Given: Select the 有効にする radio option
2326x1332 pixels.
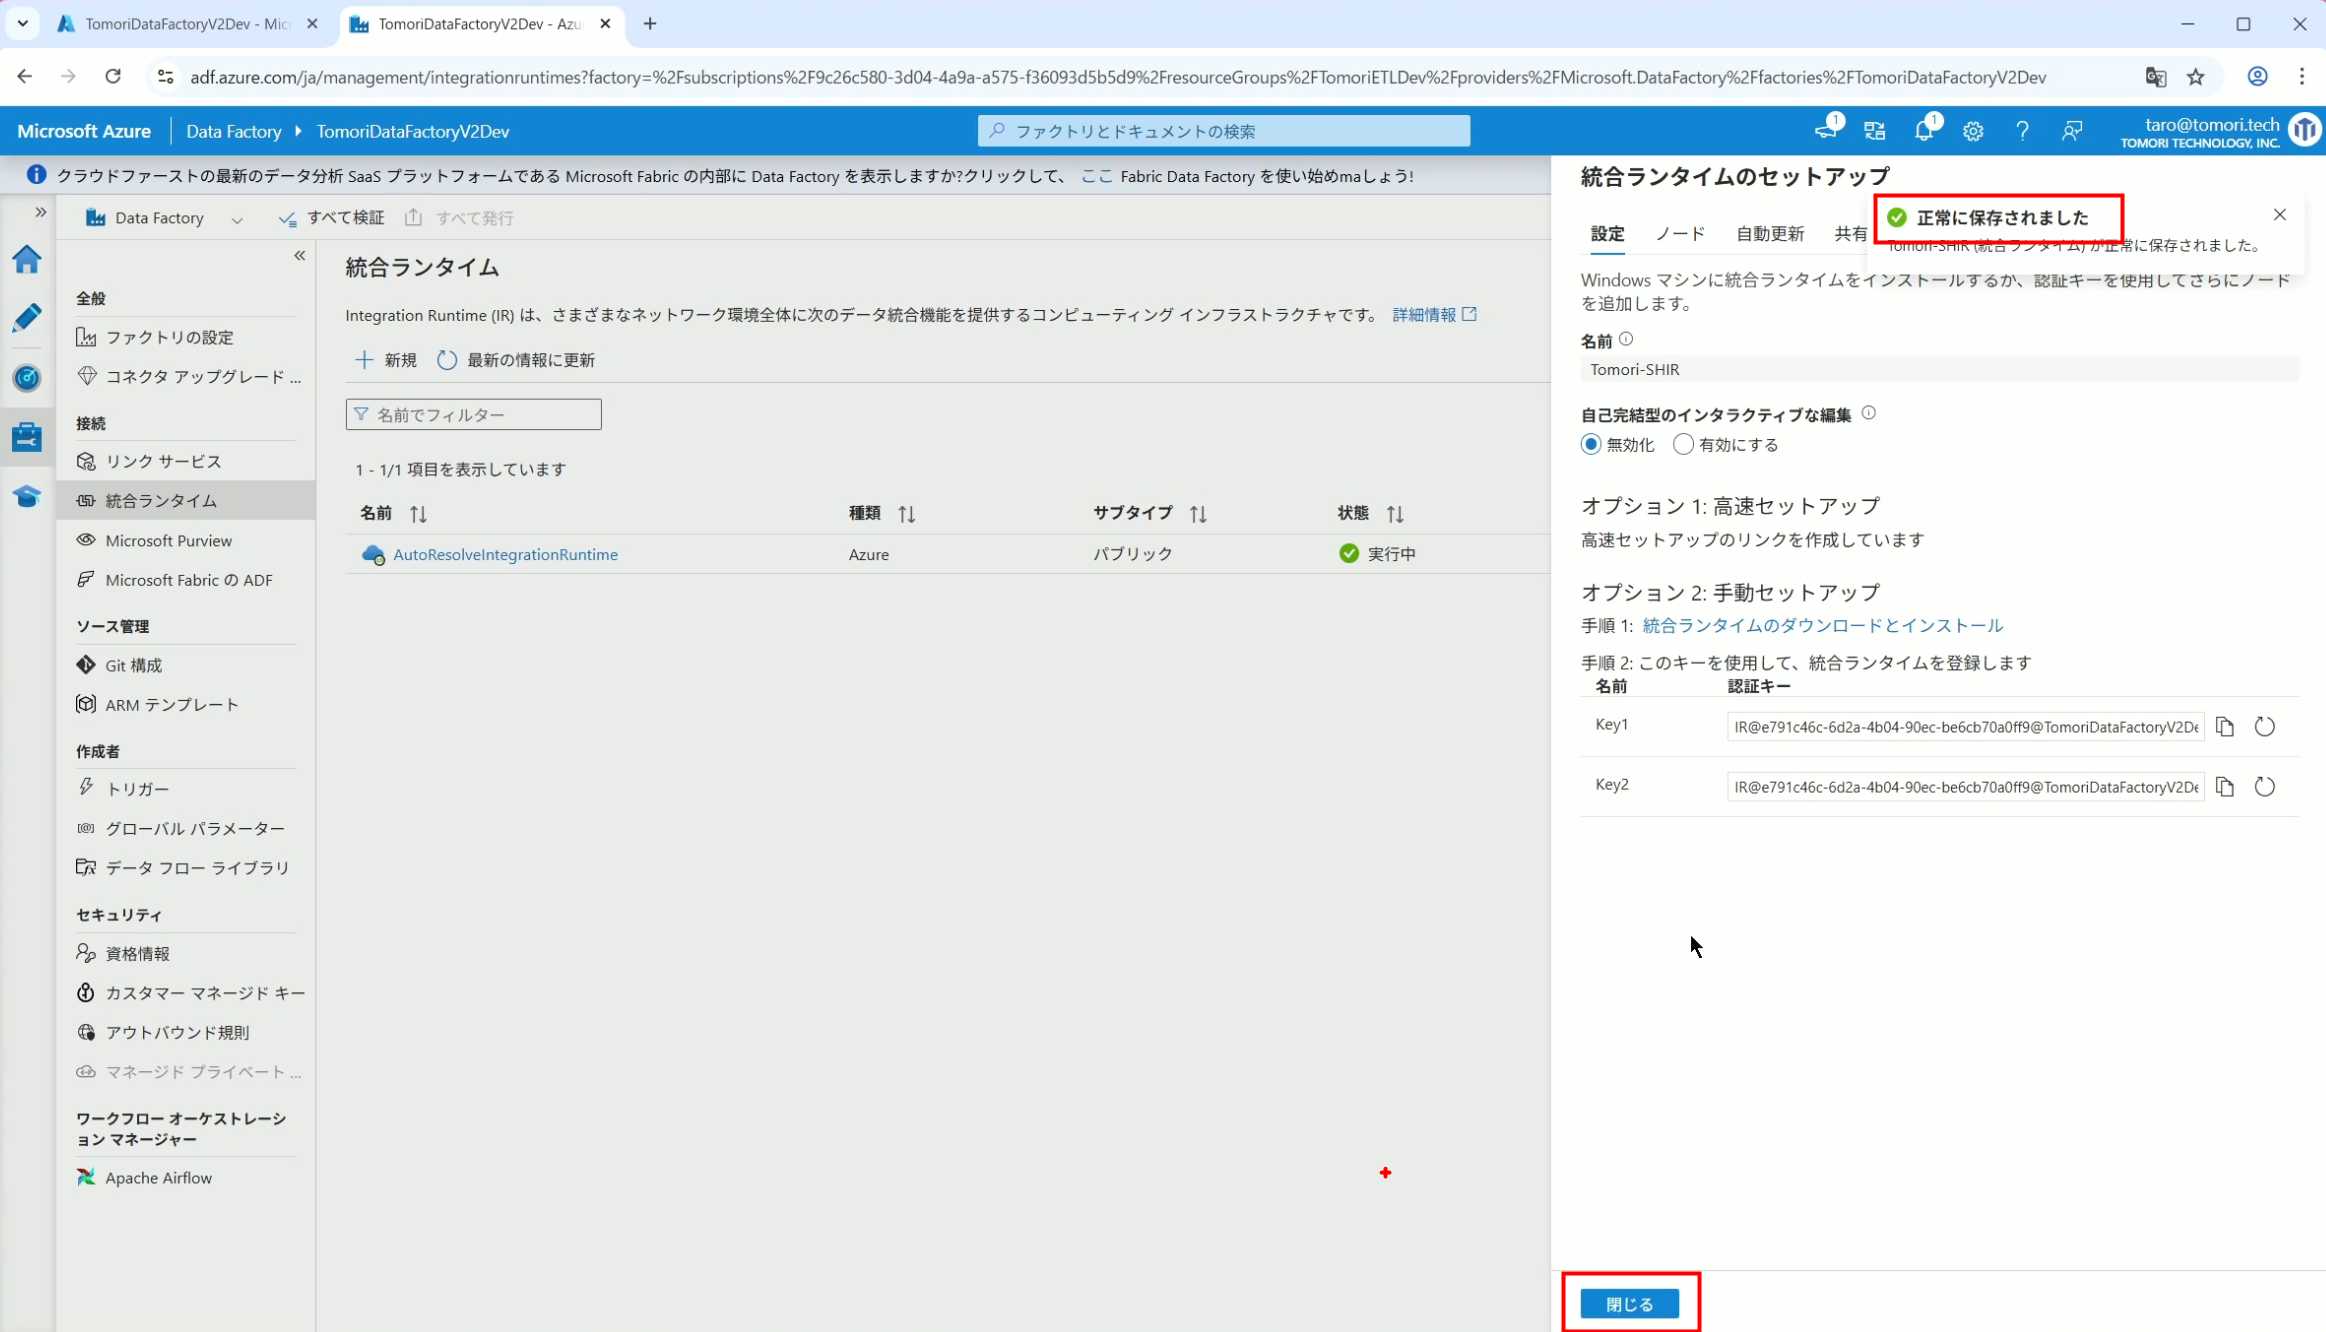Looking at the screenshot, I should point(1683,444).
